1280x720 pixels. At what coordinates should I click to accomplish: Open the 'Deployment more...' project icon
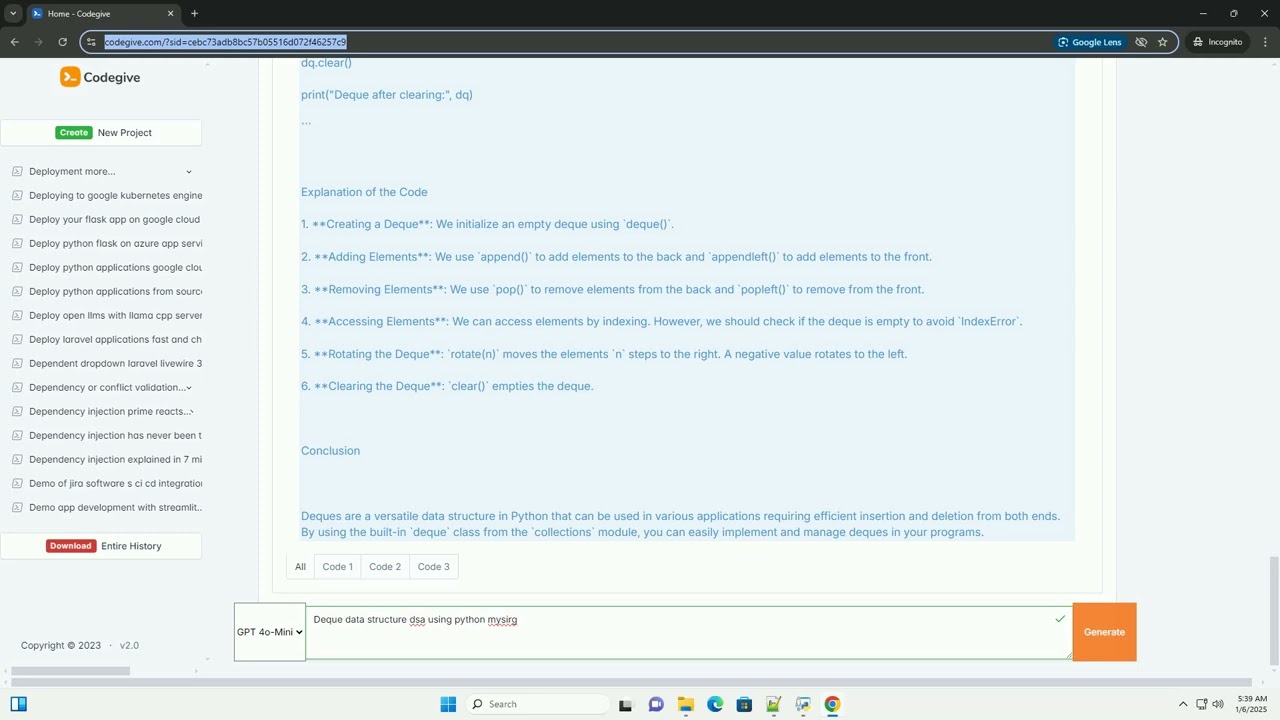[x=17, y=171]
